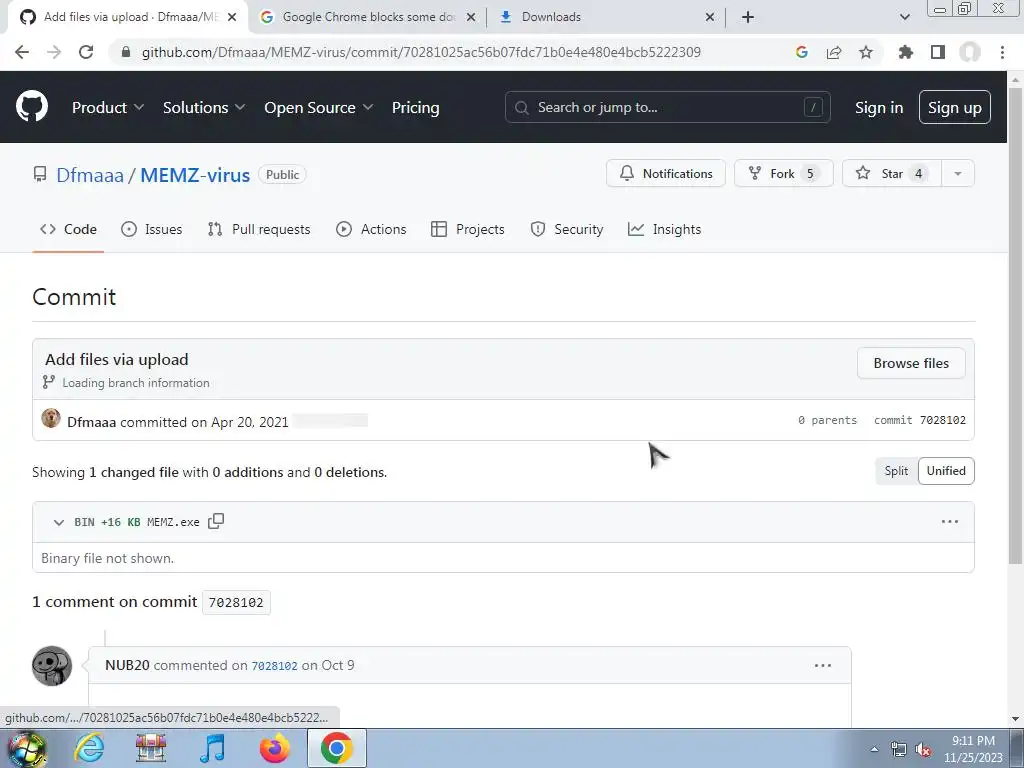Open the music player taskbar icon
Screen dimensions: 1024x768
click(x=213, y=748)
